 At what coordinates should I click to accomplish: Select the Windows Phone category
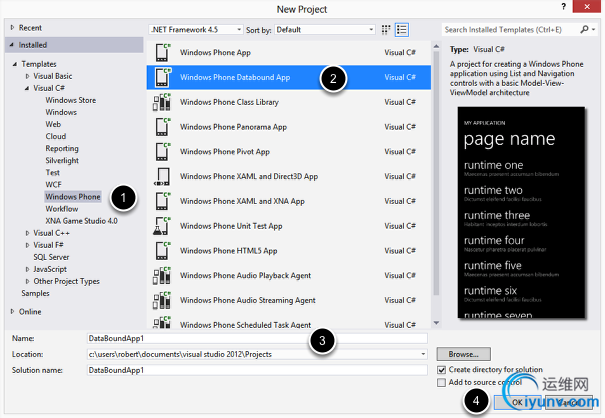(73, 197)
